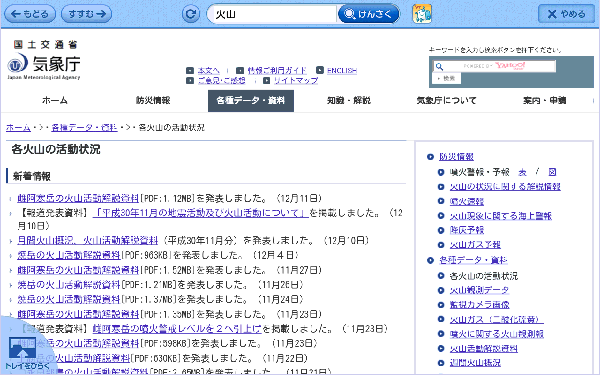Click the すすむ forward button

pos(86,14)
